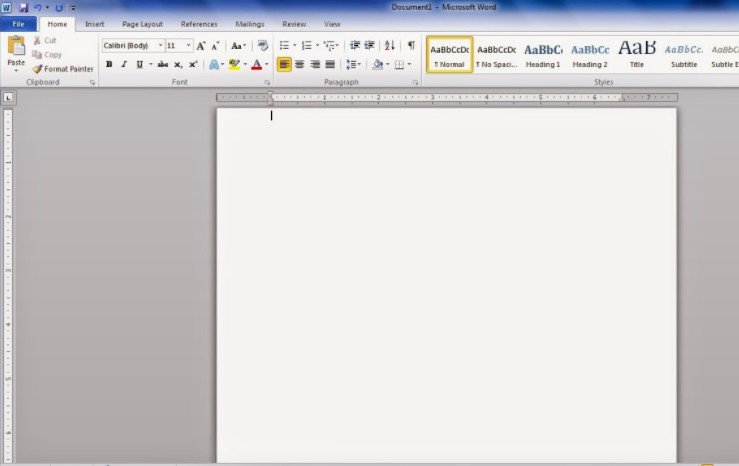
Task: Expand the Font dialog launcher
Action: pyautogui.click(x=267, y=82)
